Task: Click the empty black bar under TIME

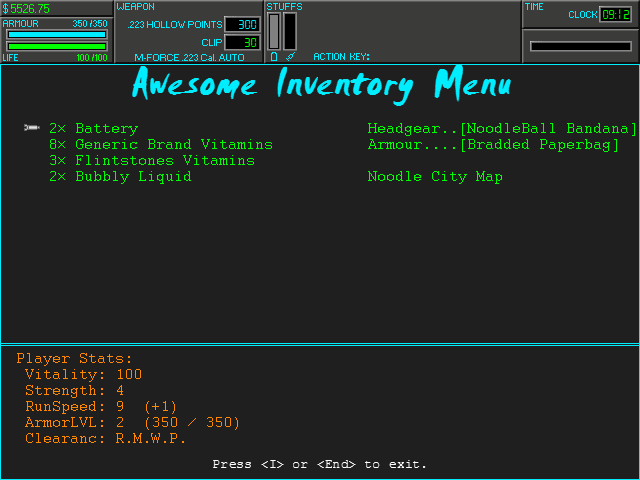Action: click(x=580, y=46)
